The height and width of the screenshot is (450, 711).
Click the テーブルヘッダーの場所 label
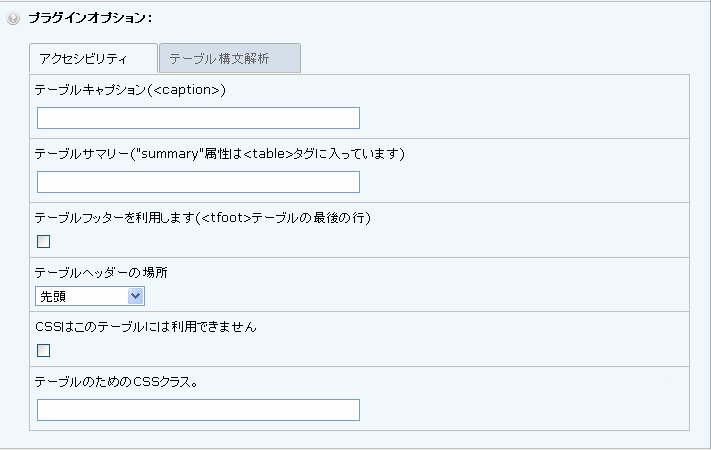(x=101, y=273)
